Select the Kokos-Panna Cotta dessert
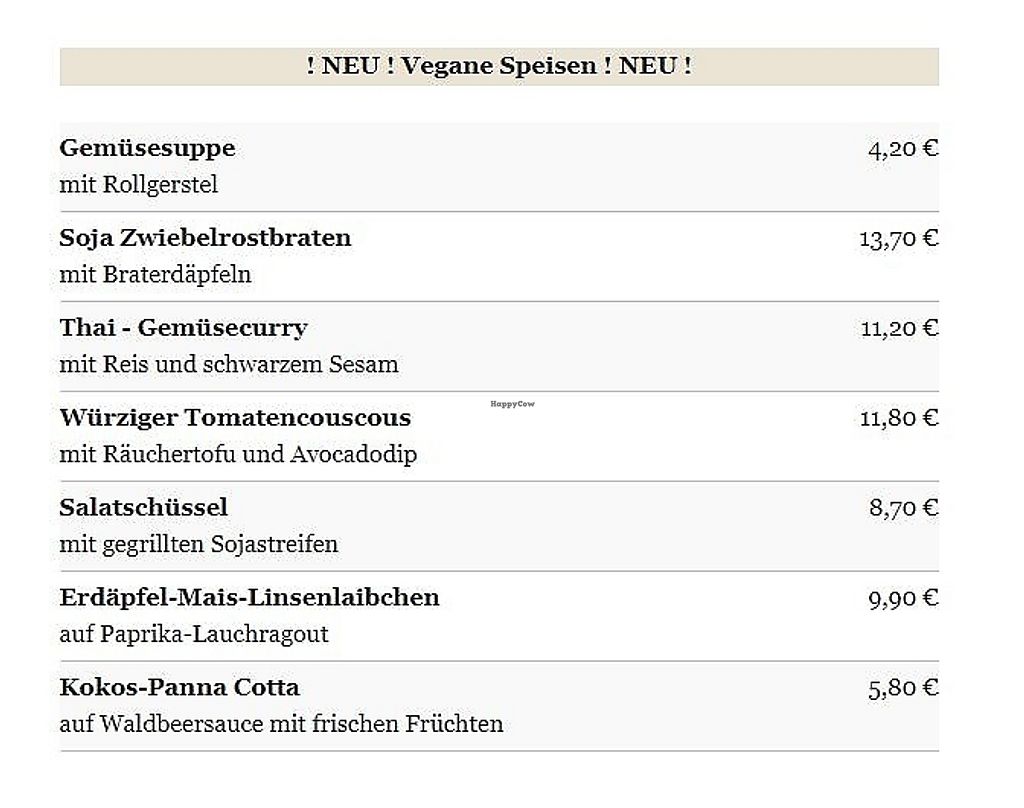This screenshot has width=1024, height=808. [x=179, y=688]
